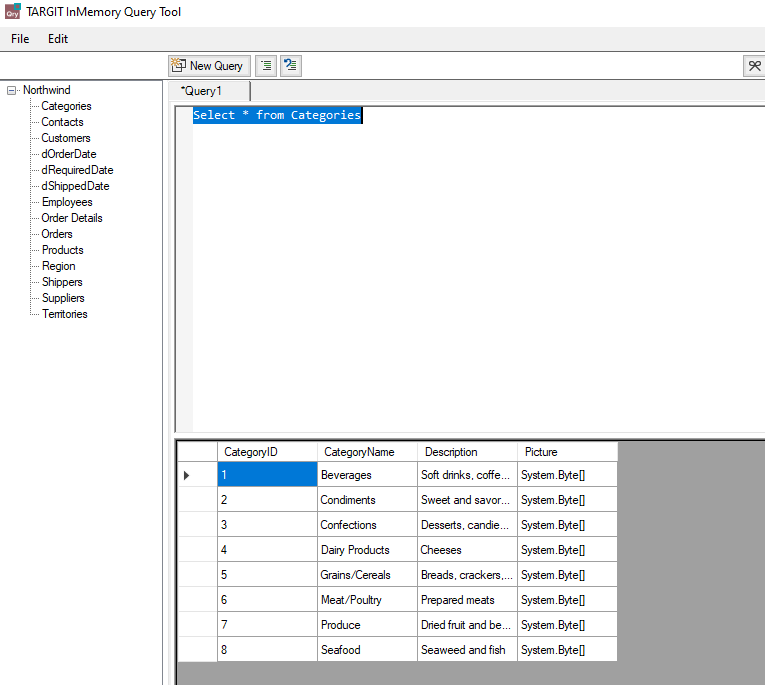Switch to the Query1 tab
This screenshot has width=765, height=685.
pyautogui.click(x=209, y=91)
